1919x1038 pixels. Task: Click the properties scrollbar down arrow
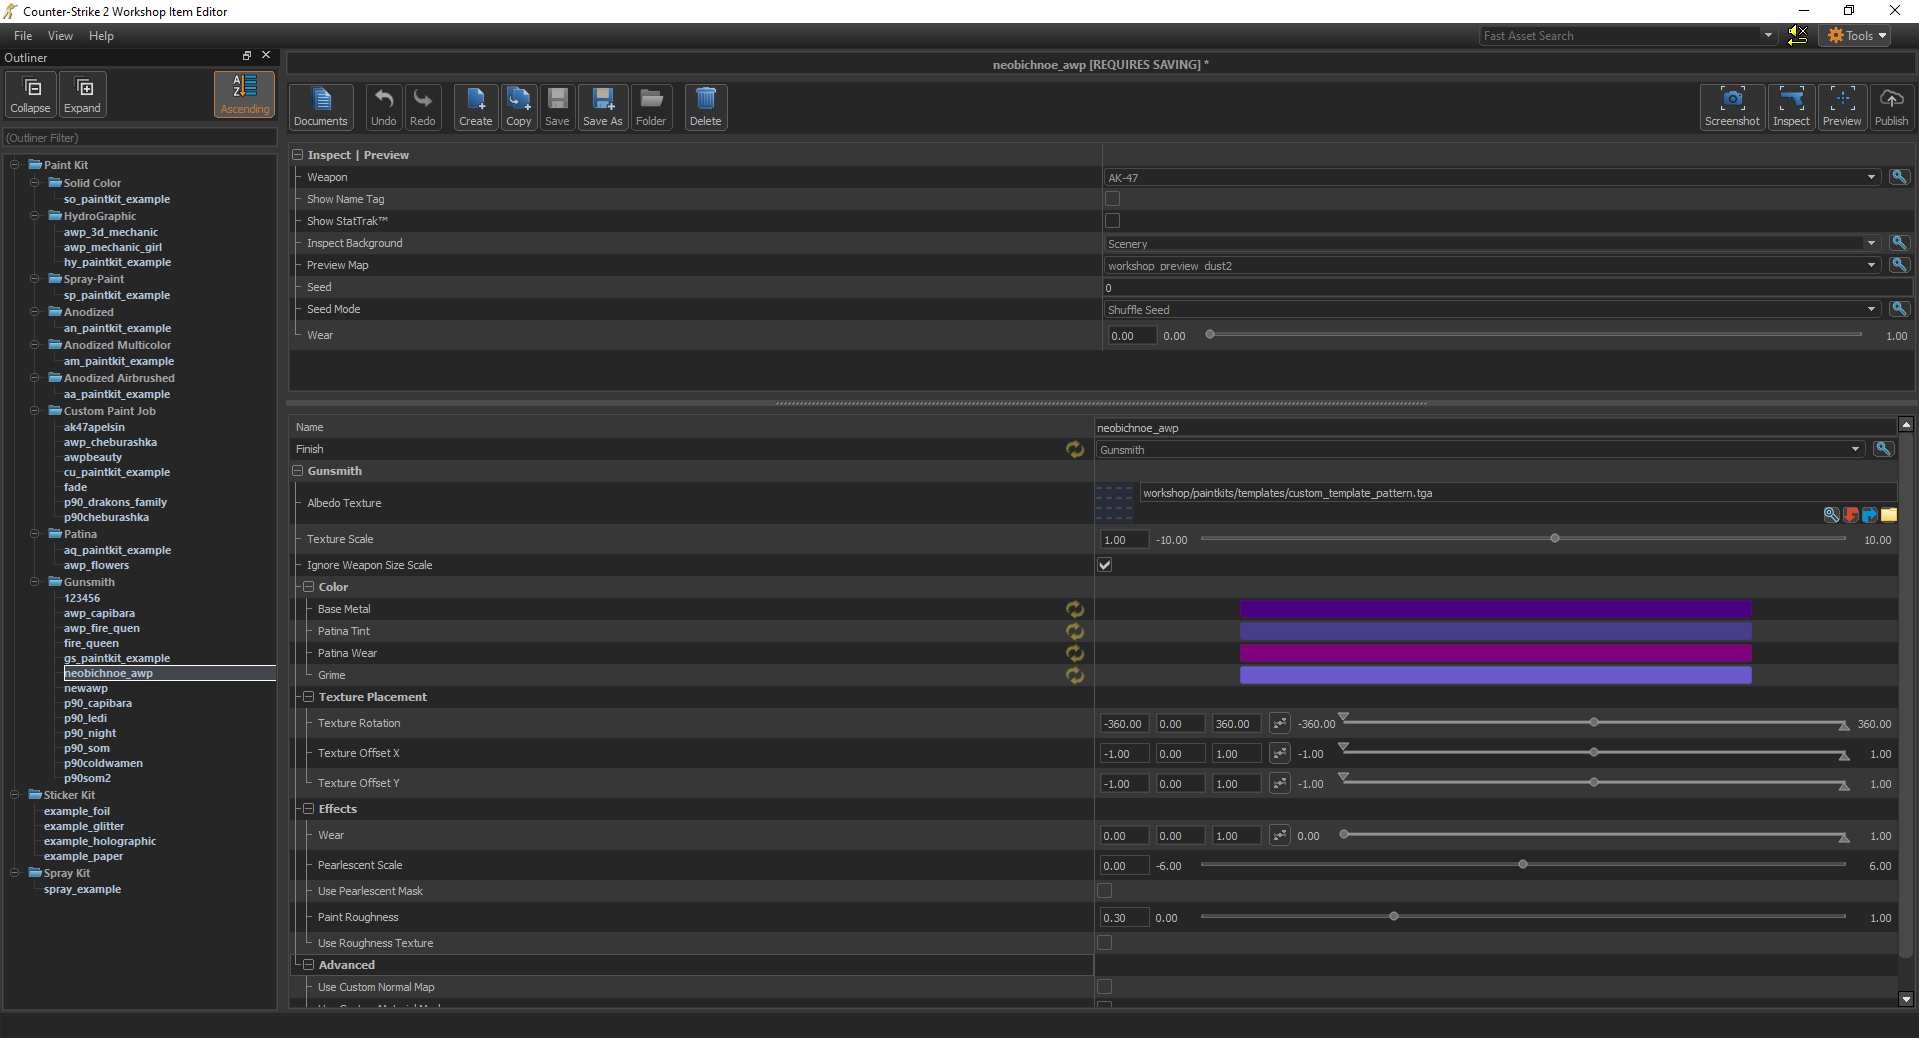[1906, 999]
